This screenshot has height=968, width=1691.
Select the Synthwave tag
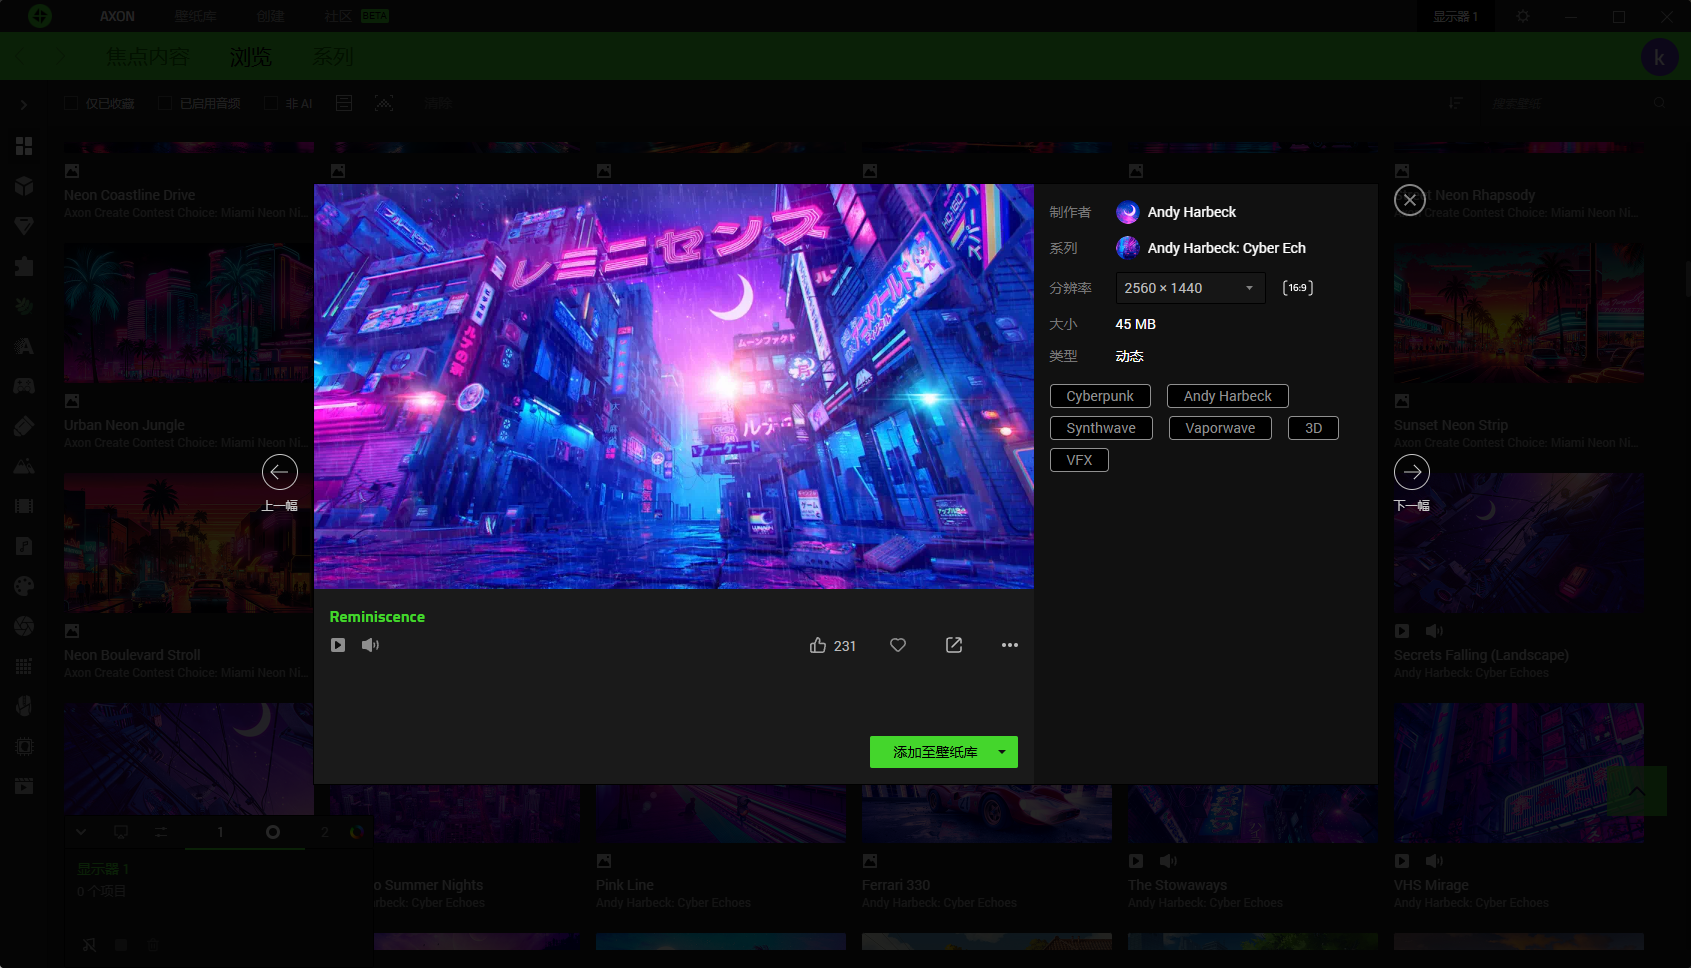[x=1101, y=428]
